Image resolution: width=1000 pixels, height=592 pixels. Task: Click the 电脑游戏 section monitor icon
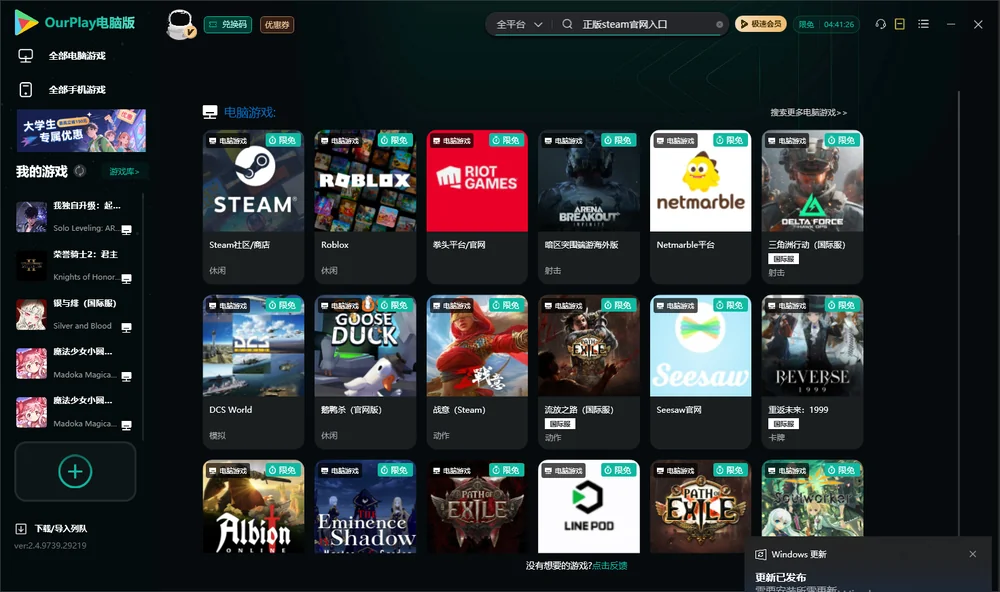(210, 112)
